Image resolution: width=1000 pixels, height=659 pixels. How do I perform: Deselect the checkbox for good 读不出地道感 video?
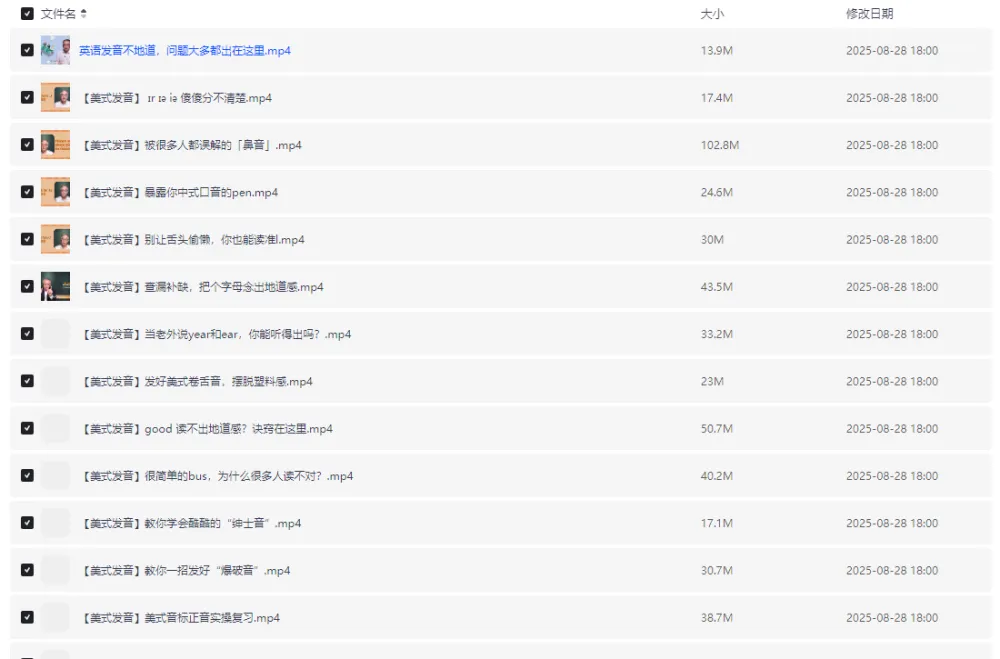(x=27, y=428)
